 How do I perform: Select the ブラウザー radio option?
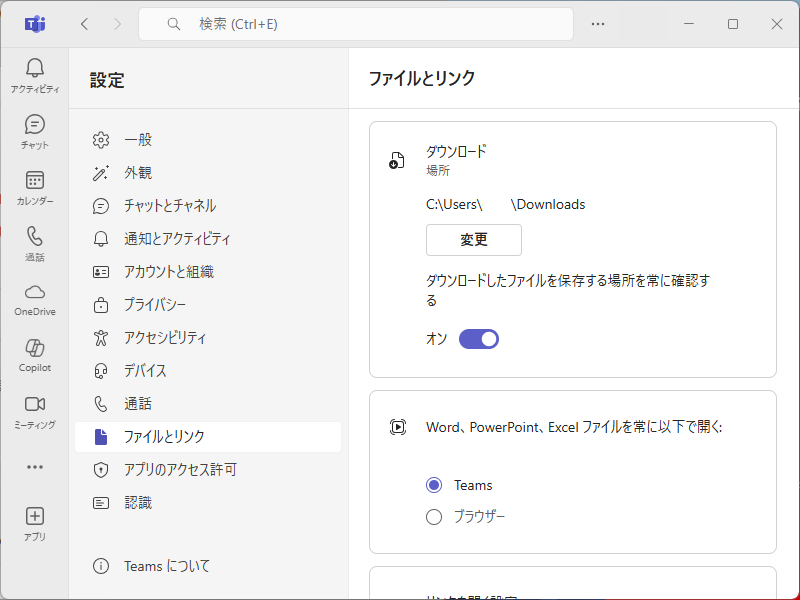point(434,517)
